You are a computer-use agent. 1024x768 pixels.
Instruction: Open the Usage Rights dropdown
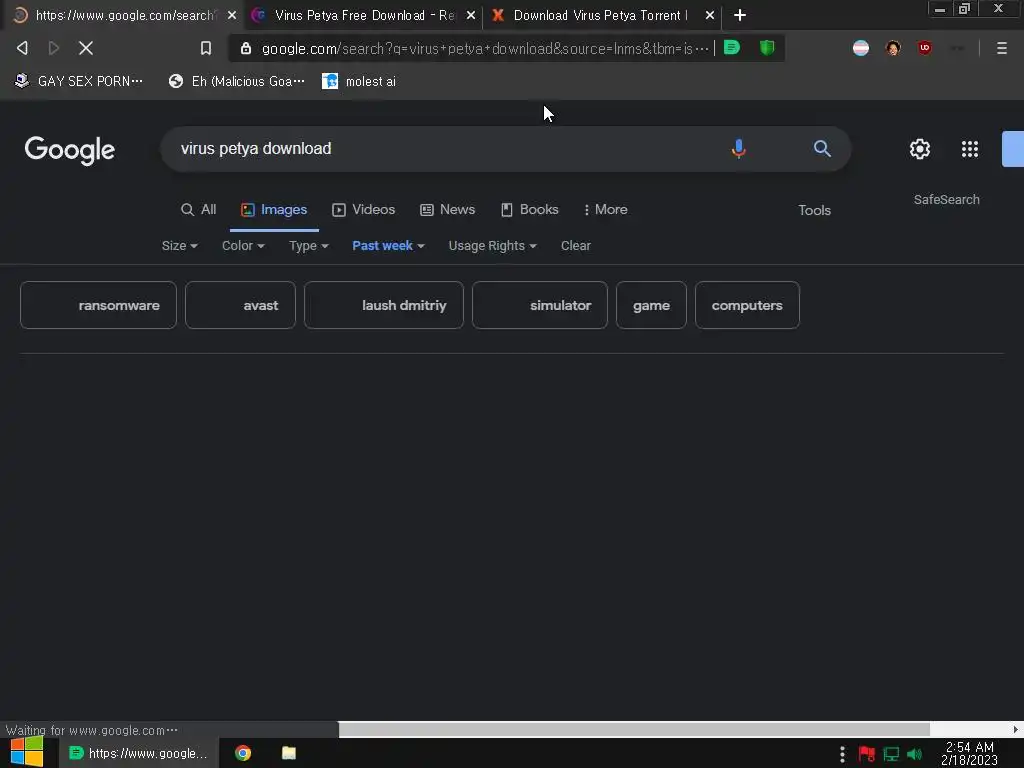click(492, 246)
